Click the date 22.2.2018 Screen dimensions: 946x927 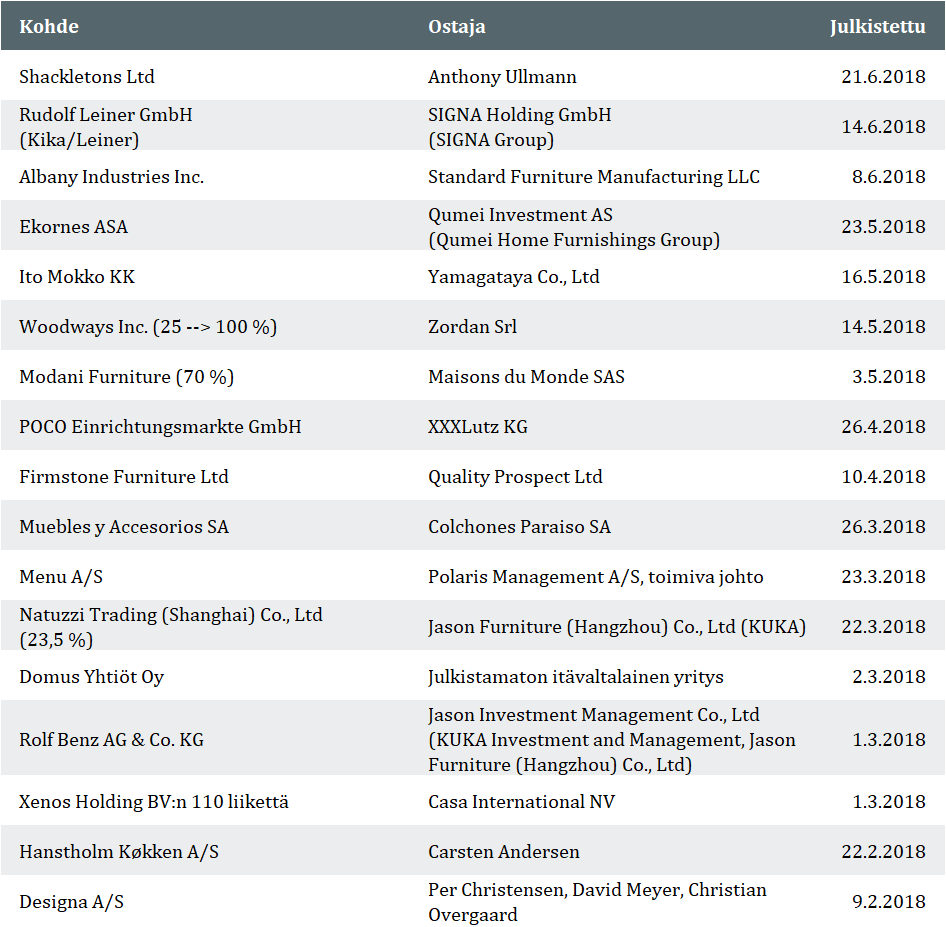coord(883,852)
